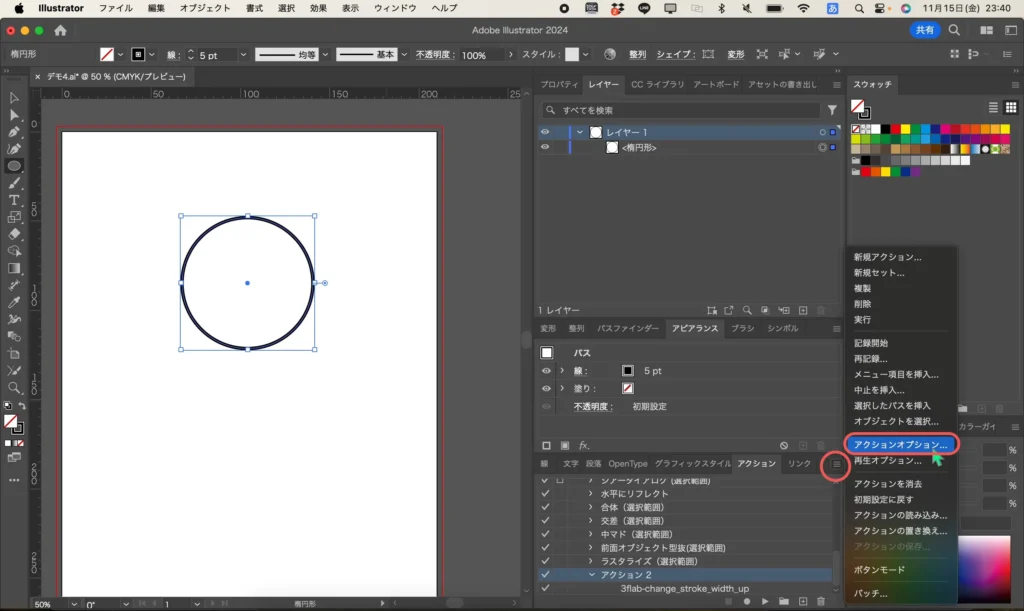Click the layers panel filter icon
This screenshot has height=611, width=1024.
pos(832,110)
